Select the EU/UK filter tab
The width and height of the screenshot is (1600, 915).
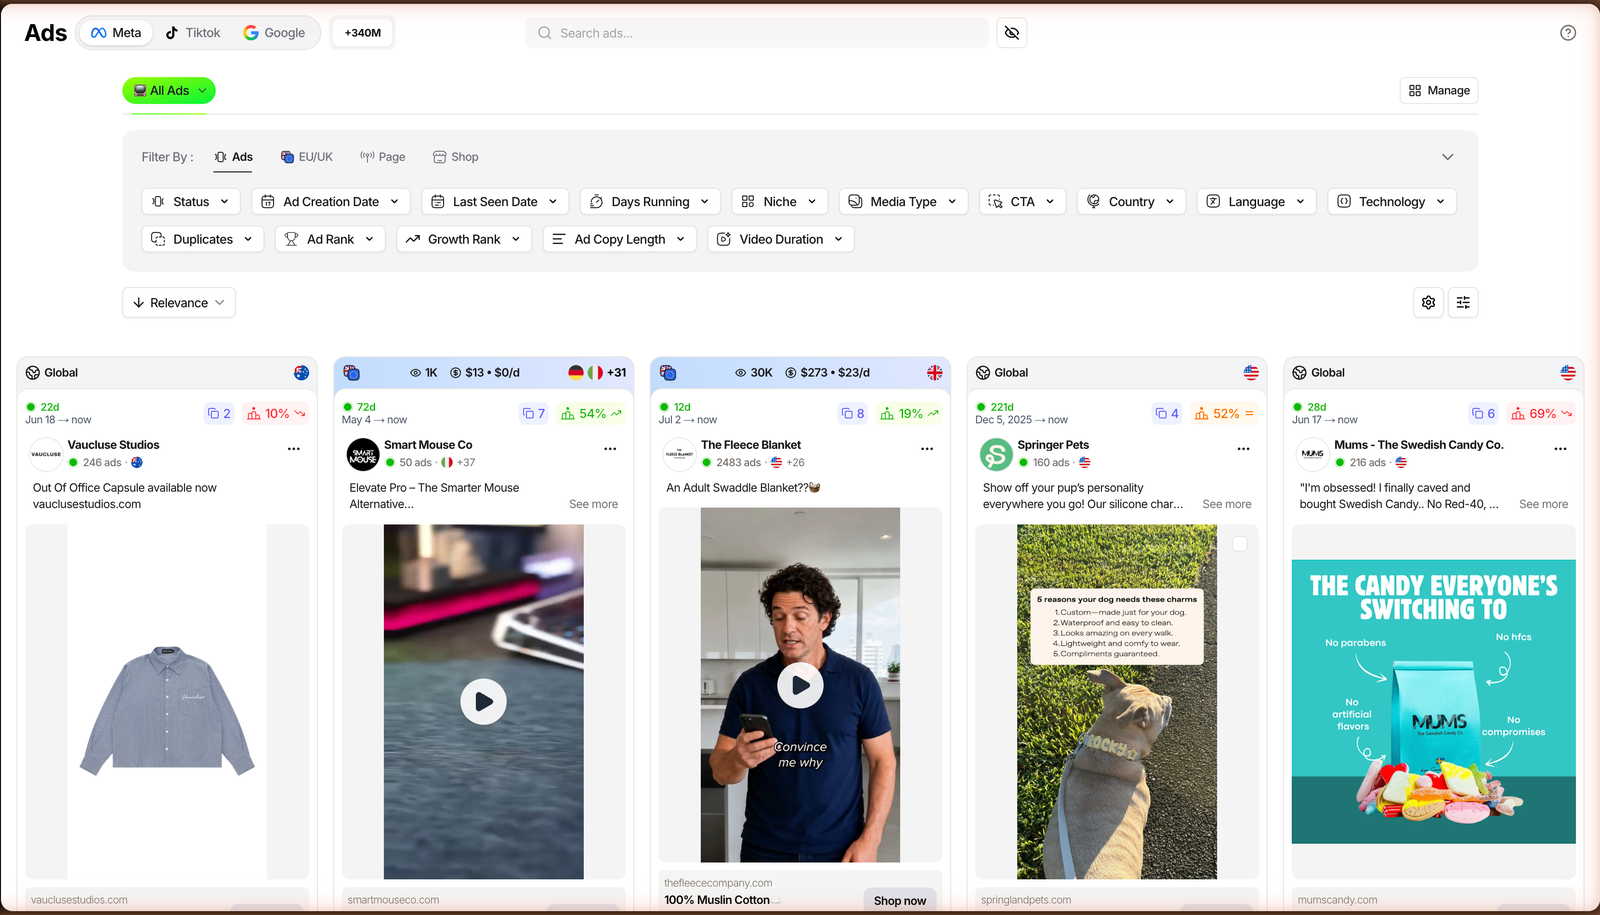pos(306,157)
